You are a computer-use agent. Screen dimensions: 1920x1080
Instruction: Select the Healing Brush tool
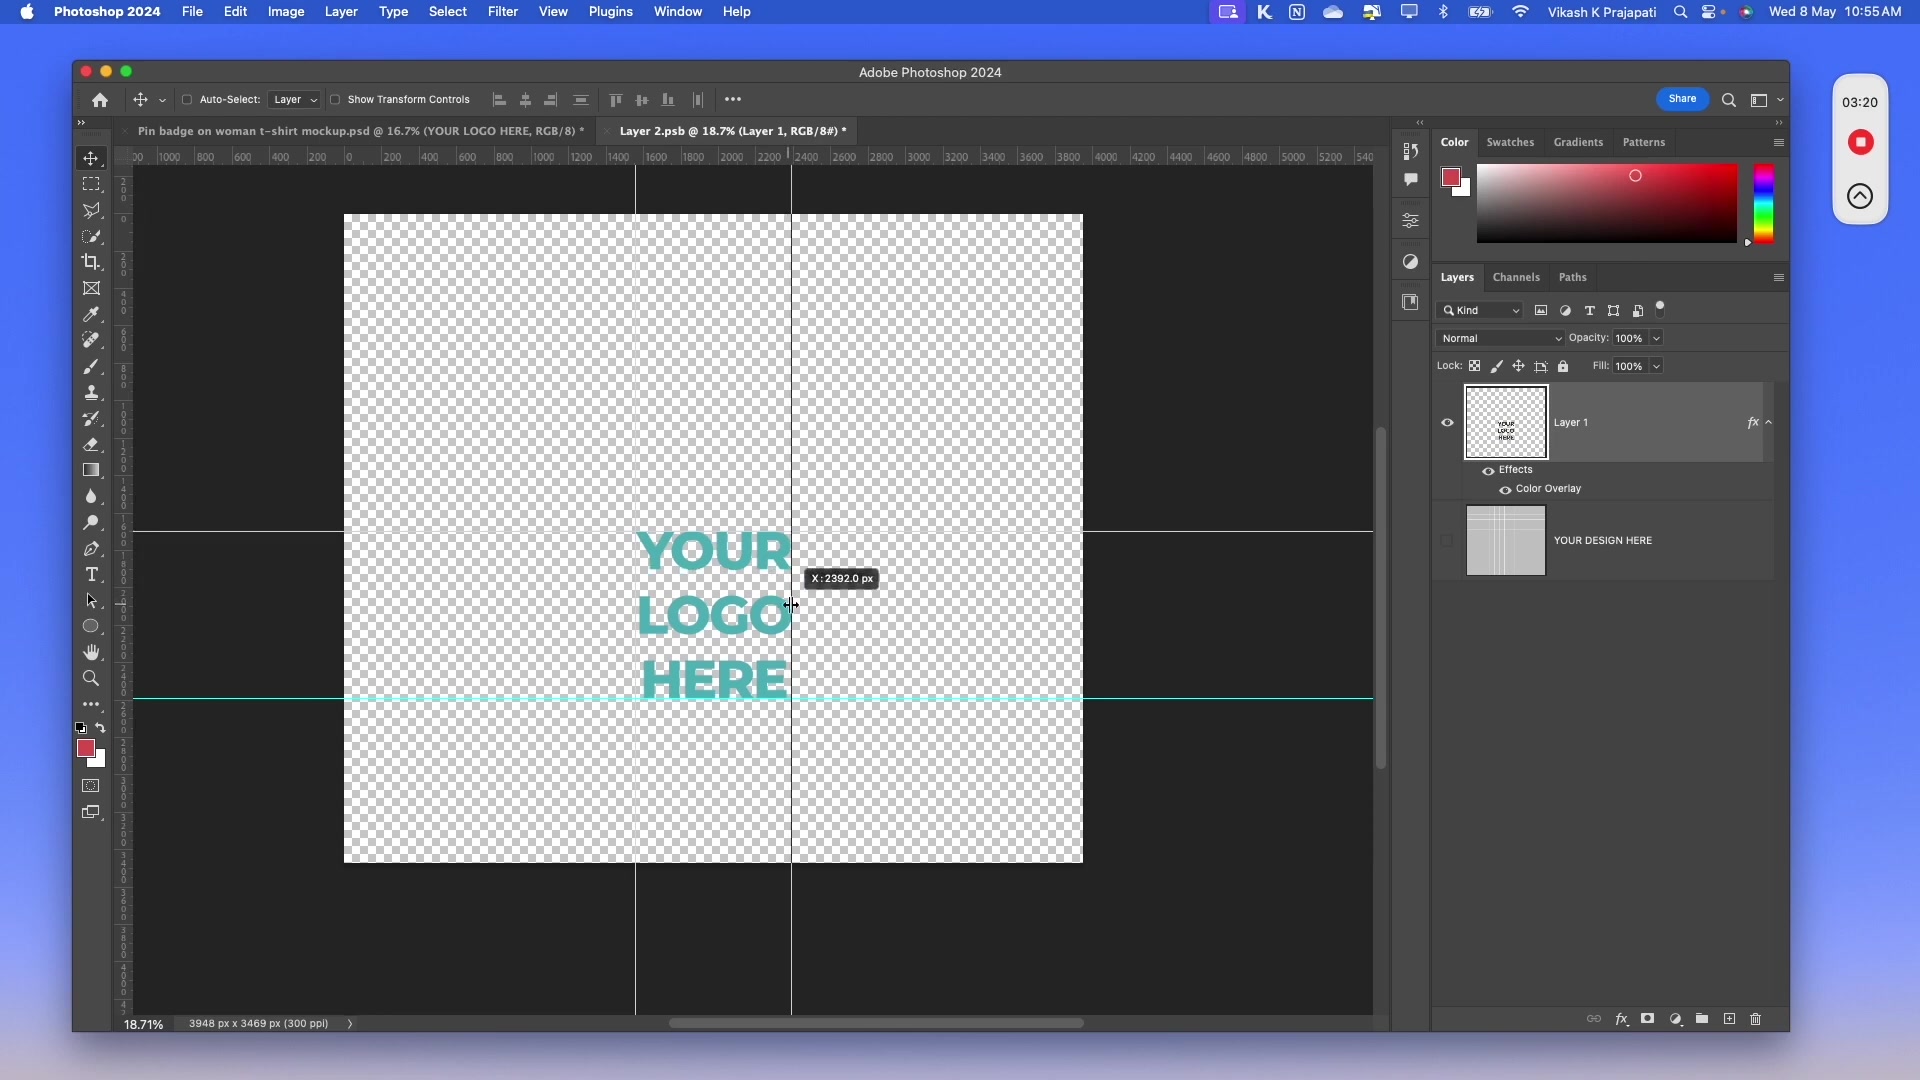[91, 340]
